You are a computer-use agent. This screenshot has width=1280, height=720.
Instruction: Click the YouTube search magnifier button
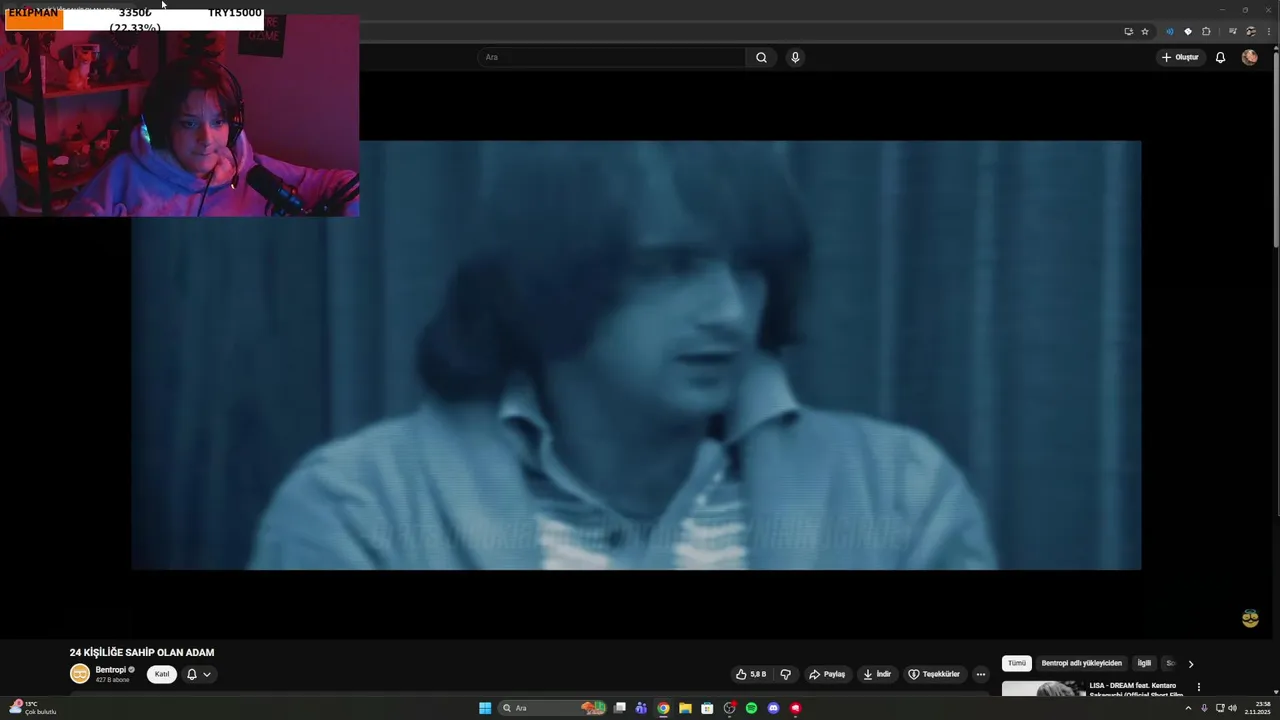tap(761, 57)
